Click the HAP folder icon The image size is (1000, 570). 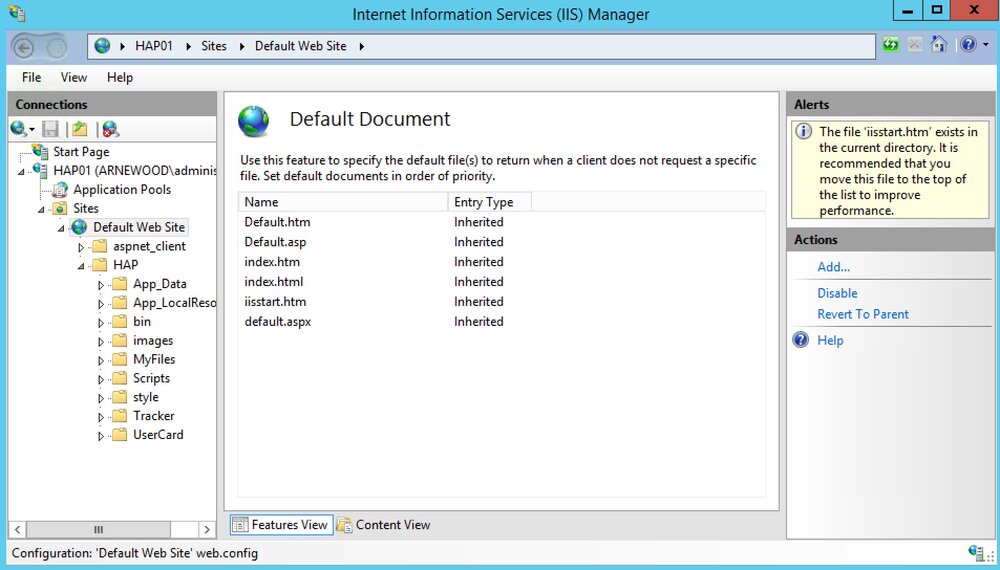99,265
